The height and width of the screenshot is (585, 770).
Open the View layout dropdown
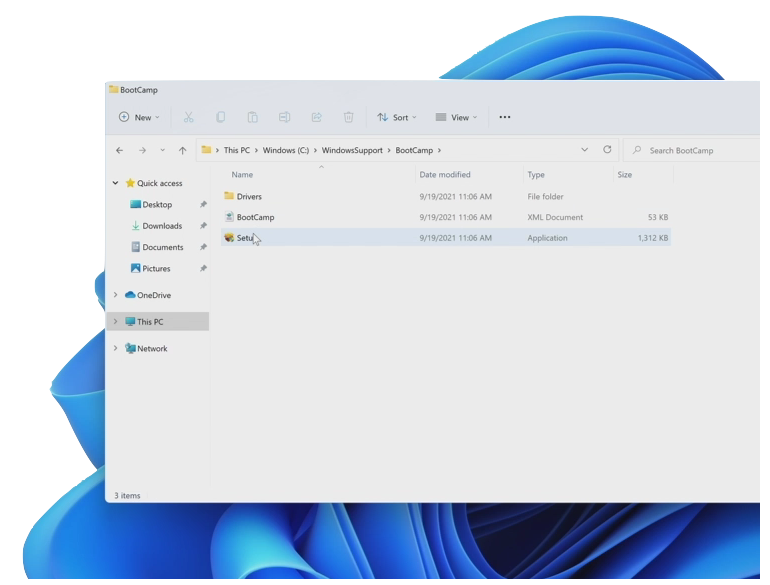456,117
